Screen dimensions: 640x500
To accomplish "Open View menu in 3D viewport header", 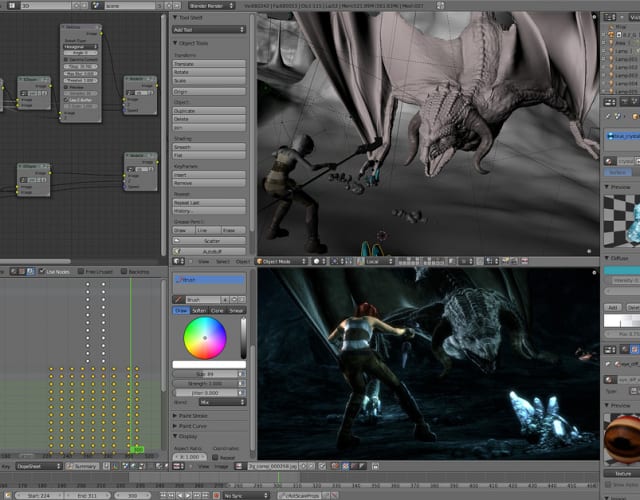I will point(203,261).
